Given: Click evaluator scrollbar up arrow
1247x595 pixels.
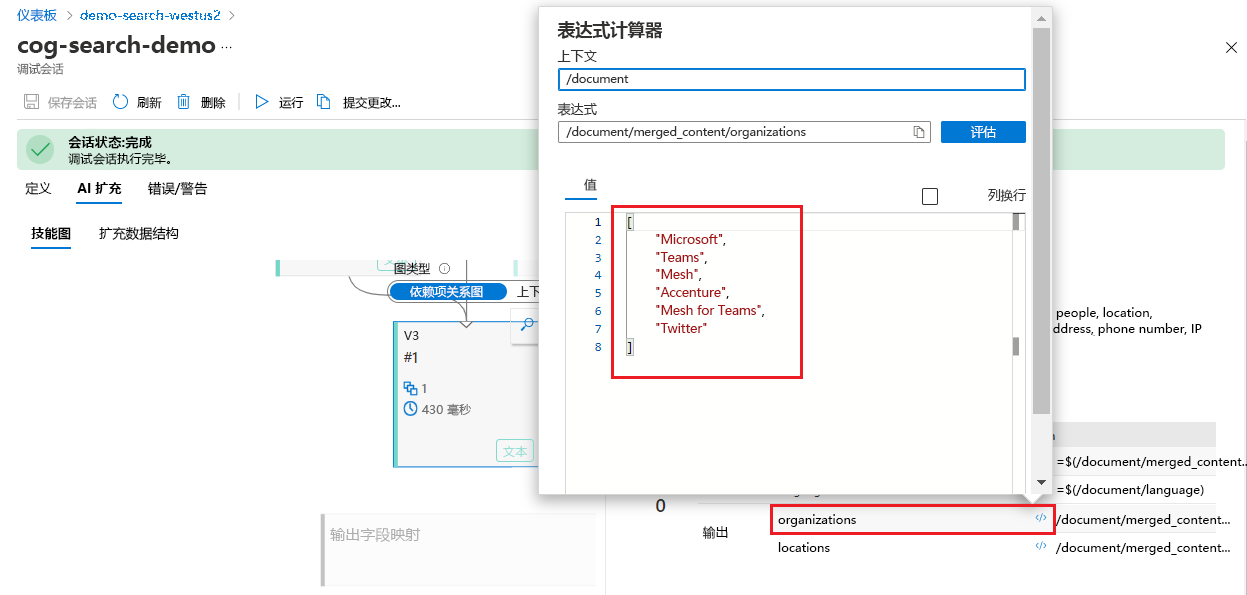Looking at the screenshot, I should coord(1042,18).
